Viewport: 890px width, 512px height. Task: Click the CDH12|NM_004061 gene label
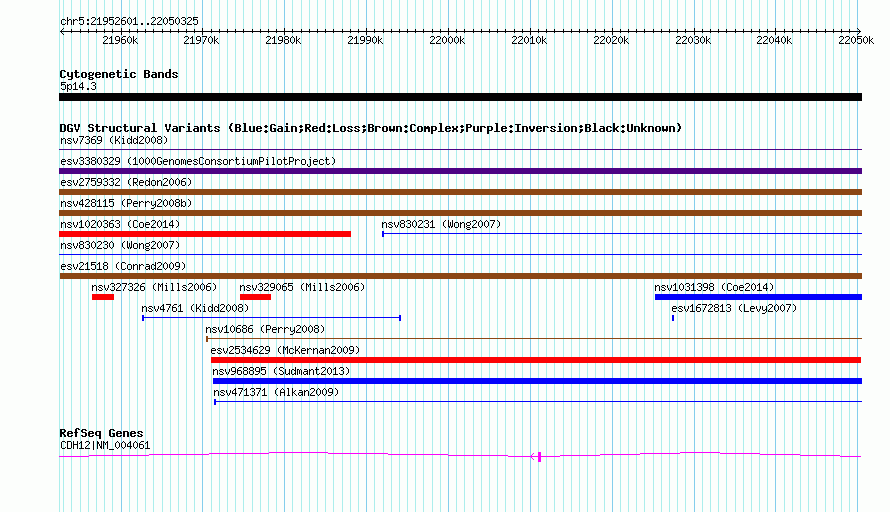click(x=105, y=446)
